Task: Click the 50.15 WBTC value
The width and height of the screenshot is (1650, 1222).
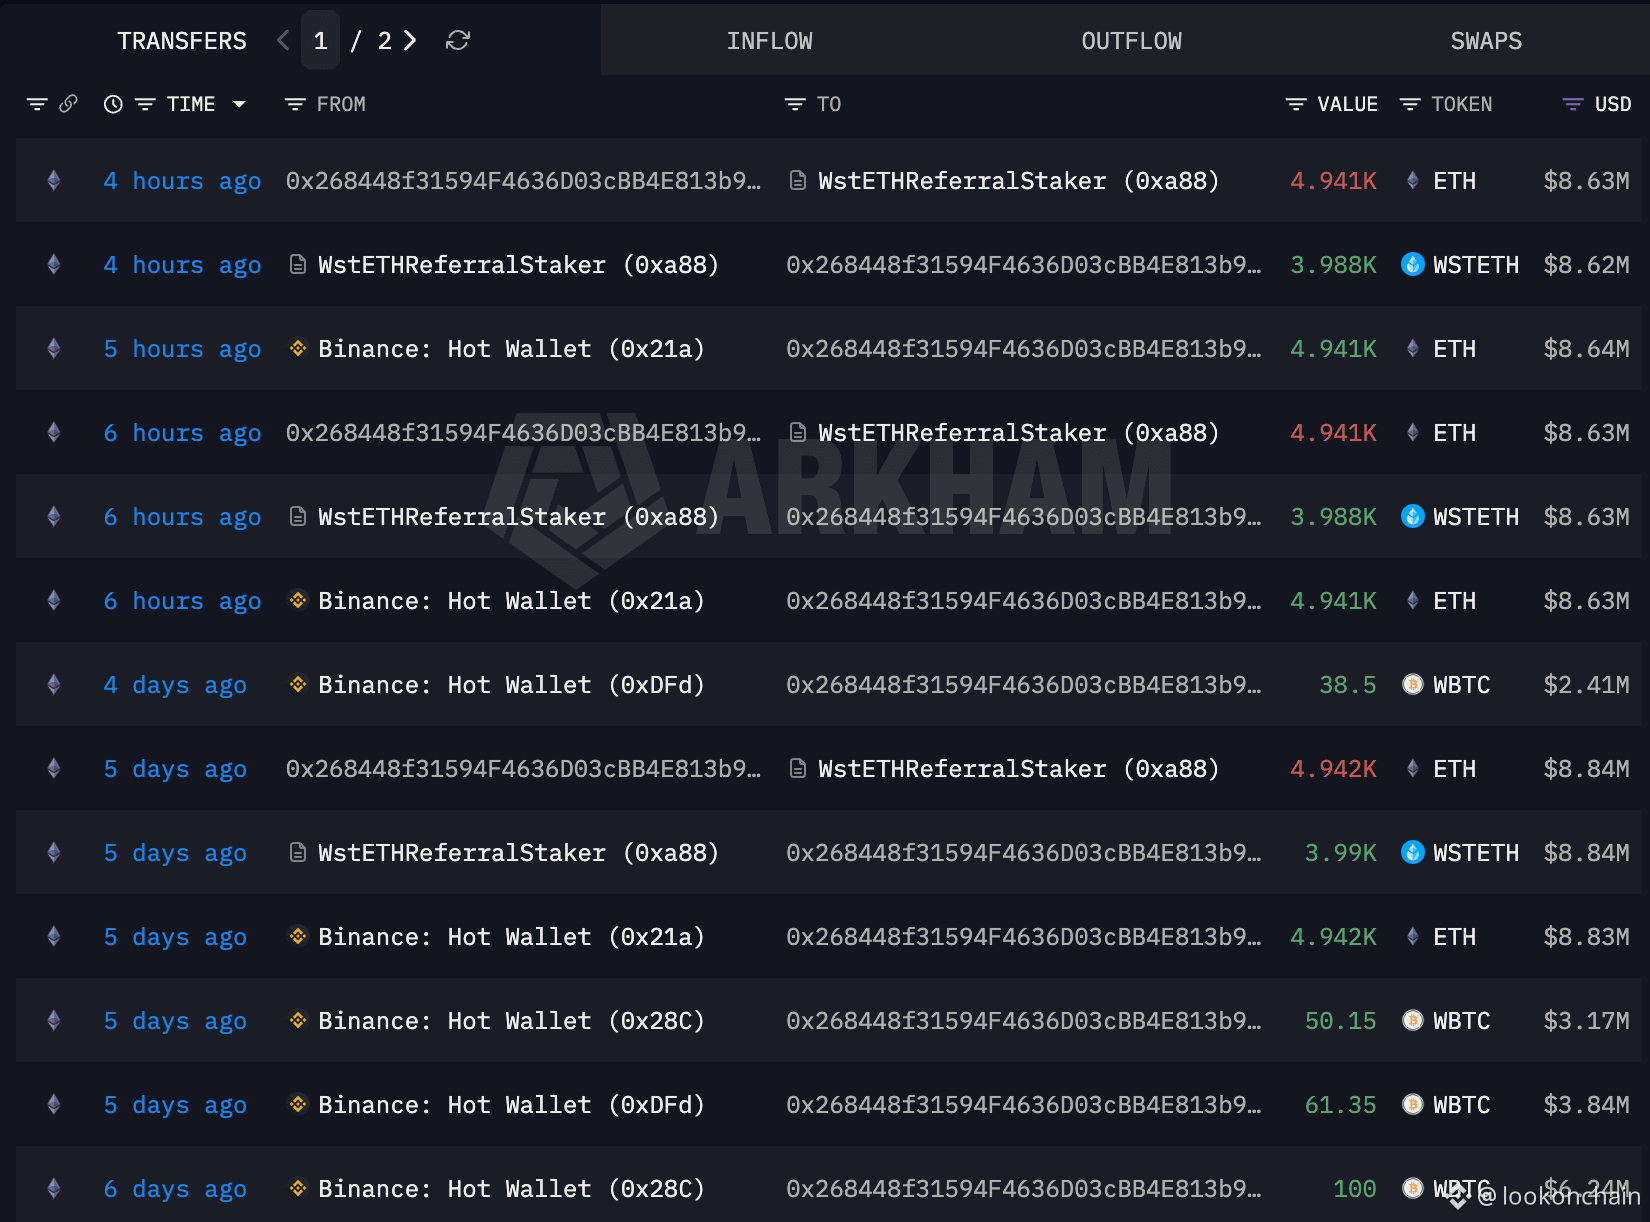Action: point(1340,1021)
